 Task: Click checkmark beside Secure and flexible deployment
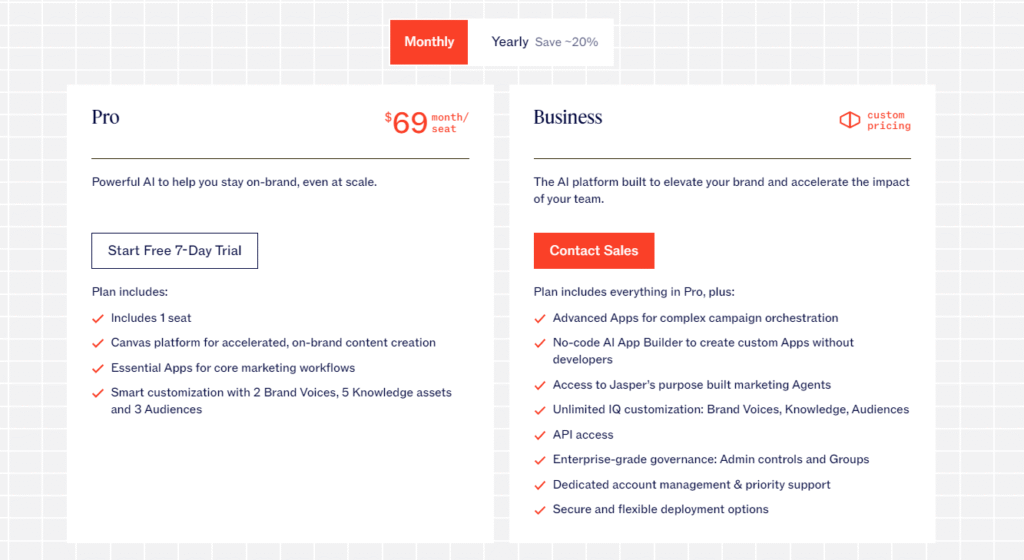[x=540, y=510]
